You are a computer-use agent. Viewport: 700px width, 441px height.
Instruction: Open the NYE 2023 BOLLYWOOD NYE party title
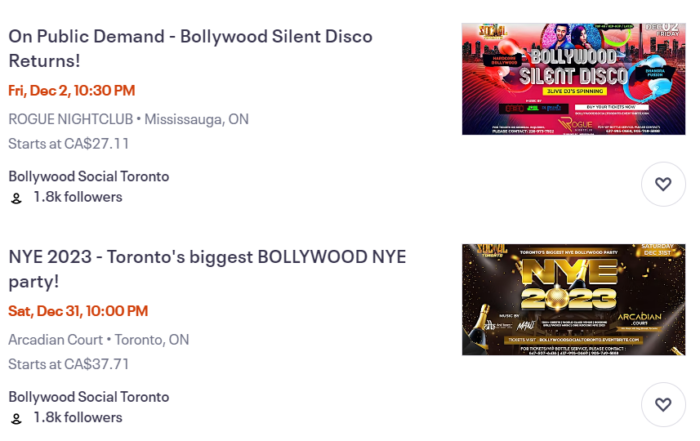[x=207, y=269]
